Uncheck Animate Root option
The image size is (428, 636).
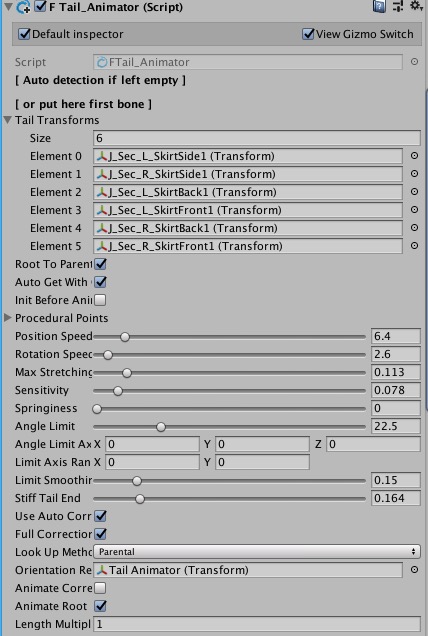tap(100, 606)
